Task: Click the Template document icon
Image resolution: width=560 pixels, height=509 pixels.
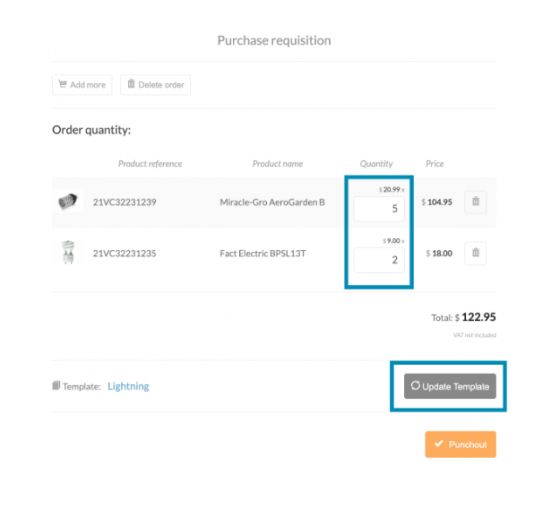Action: coord(56,385)
